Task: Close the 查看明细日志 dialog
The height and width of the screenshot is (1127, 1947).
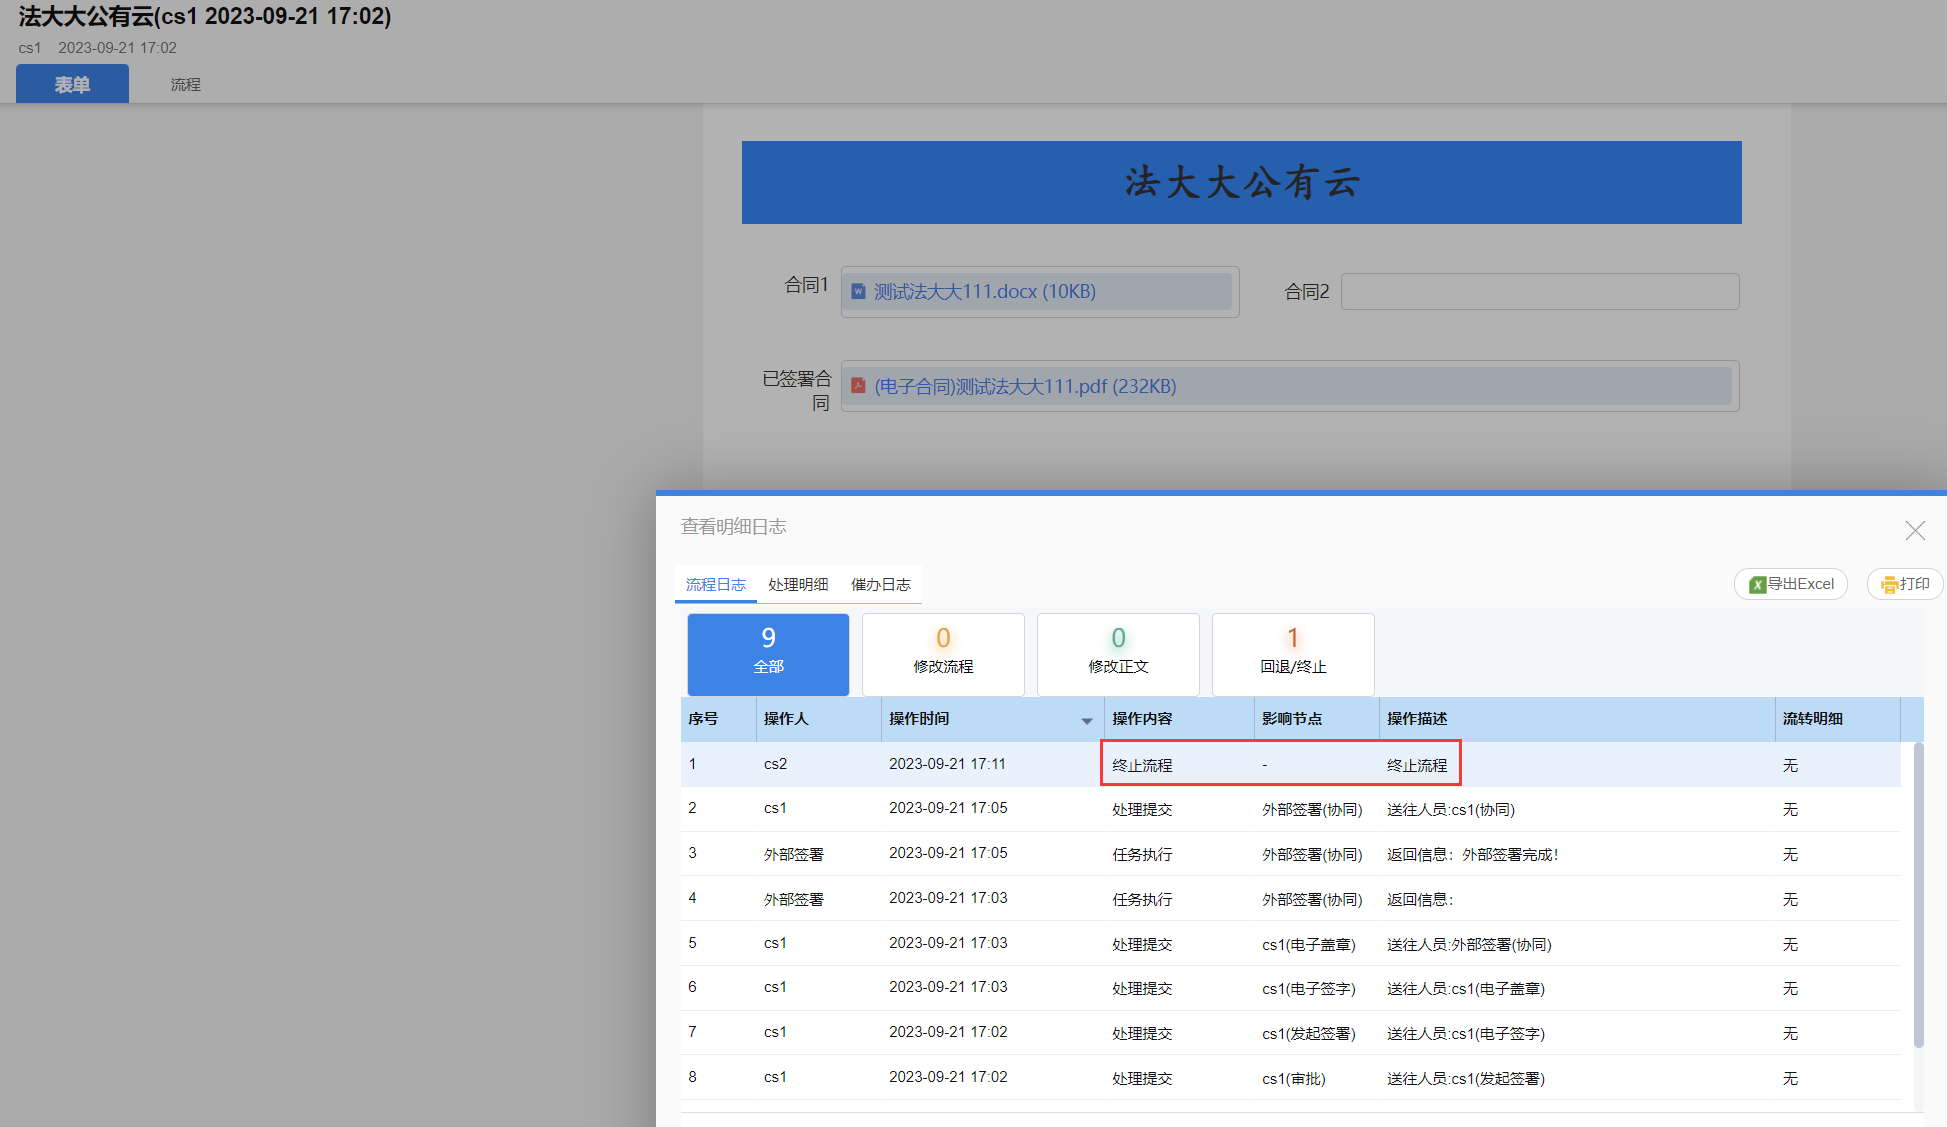Action: 1914,530
